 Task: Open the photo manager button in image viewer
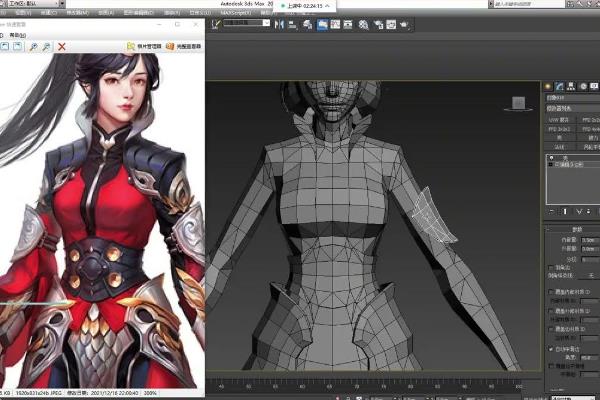pyautogui.click(x=144, y=46)
